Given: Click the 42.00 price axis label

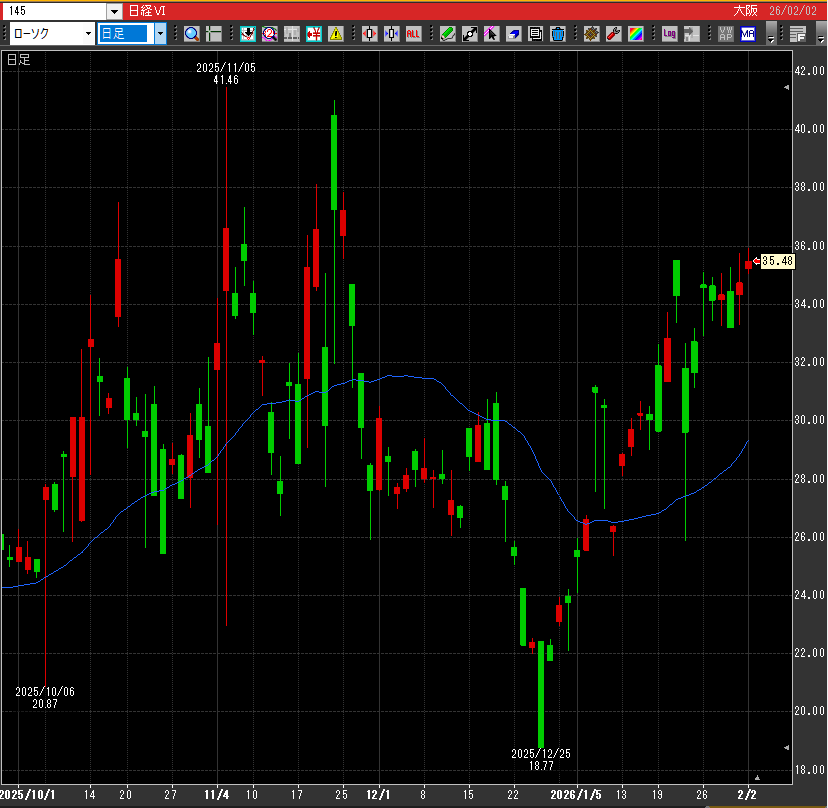Looking at the screenshot, I should point(810,71).
